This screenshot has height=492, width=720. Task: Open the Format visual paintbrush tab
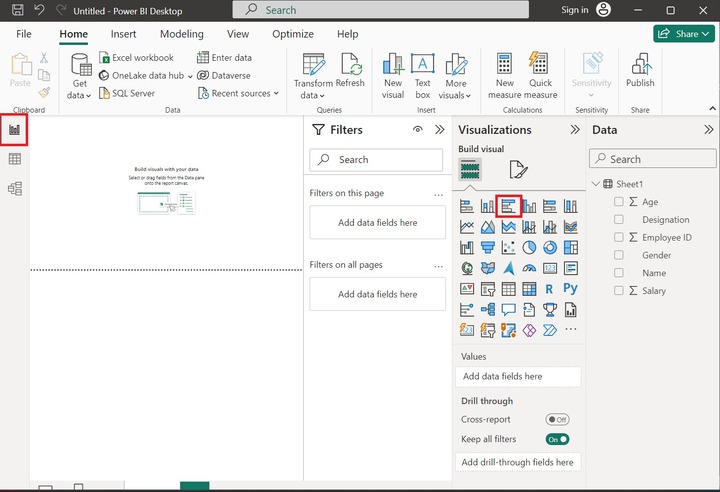517,169
